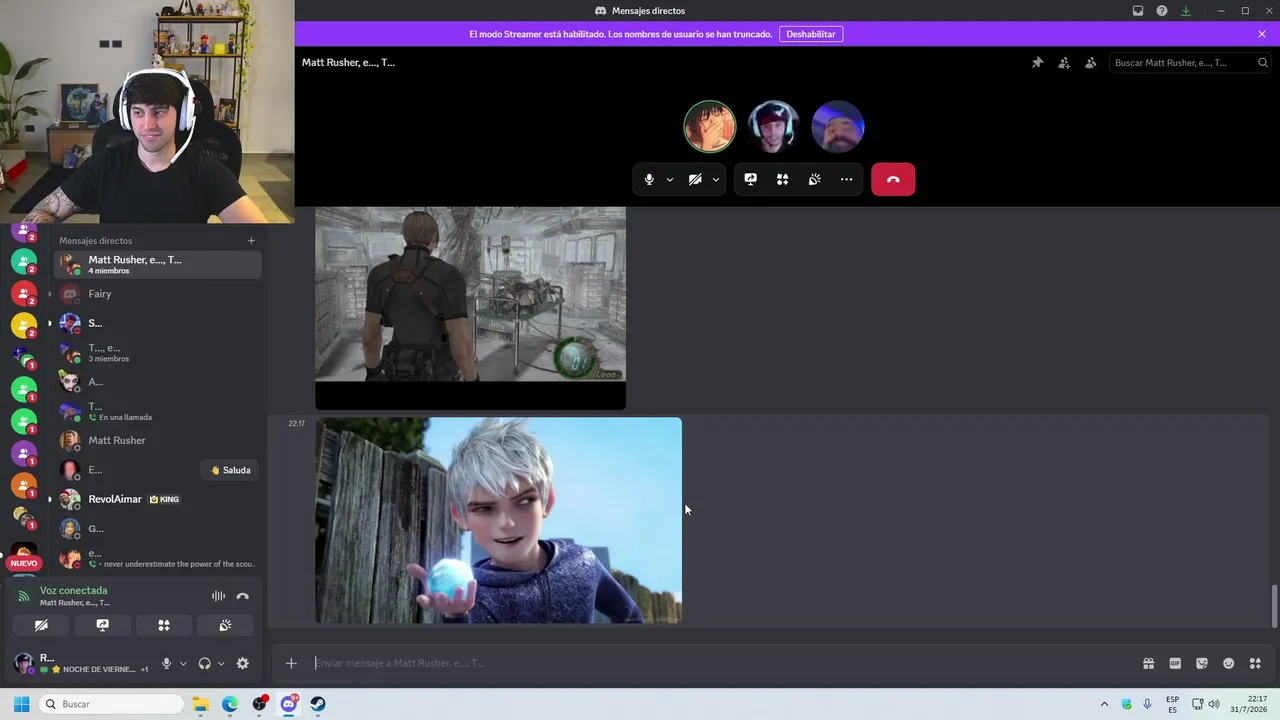Image resolution: width=1280 pixels, height=720 pixels.
Task: Show the member list
Action: [x=1091, y=63]
